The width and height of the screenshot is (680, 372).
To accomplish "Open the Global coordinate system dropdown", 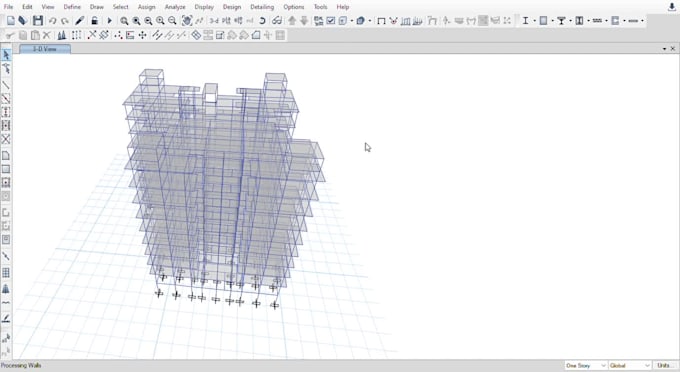I will (x=630, y=365).
